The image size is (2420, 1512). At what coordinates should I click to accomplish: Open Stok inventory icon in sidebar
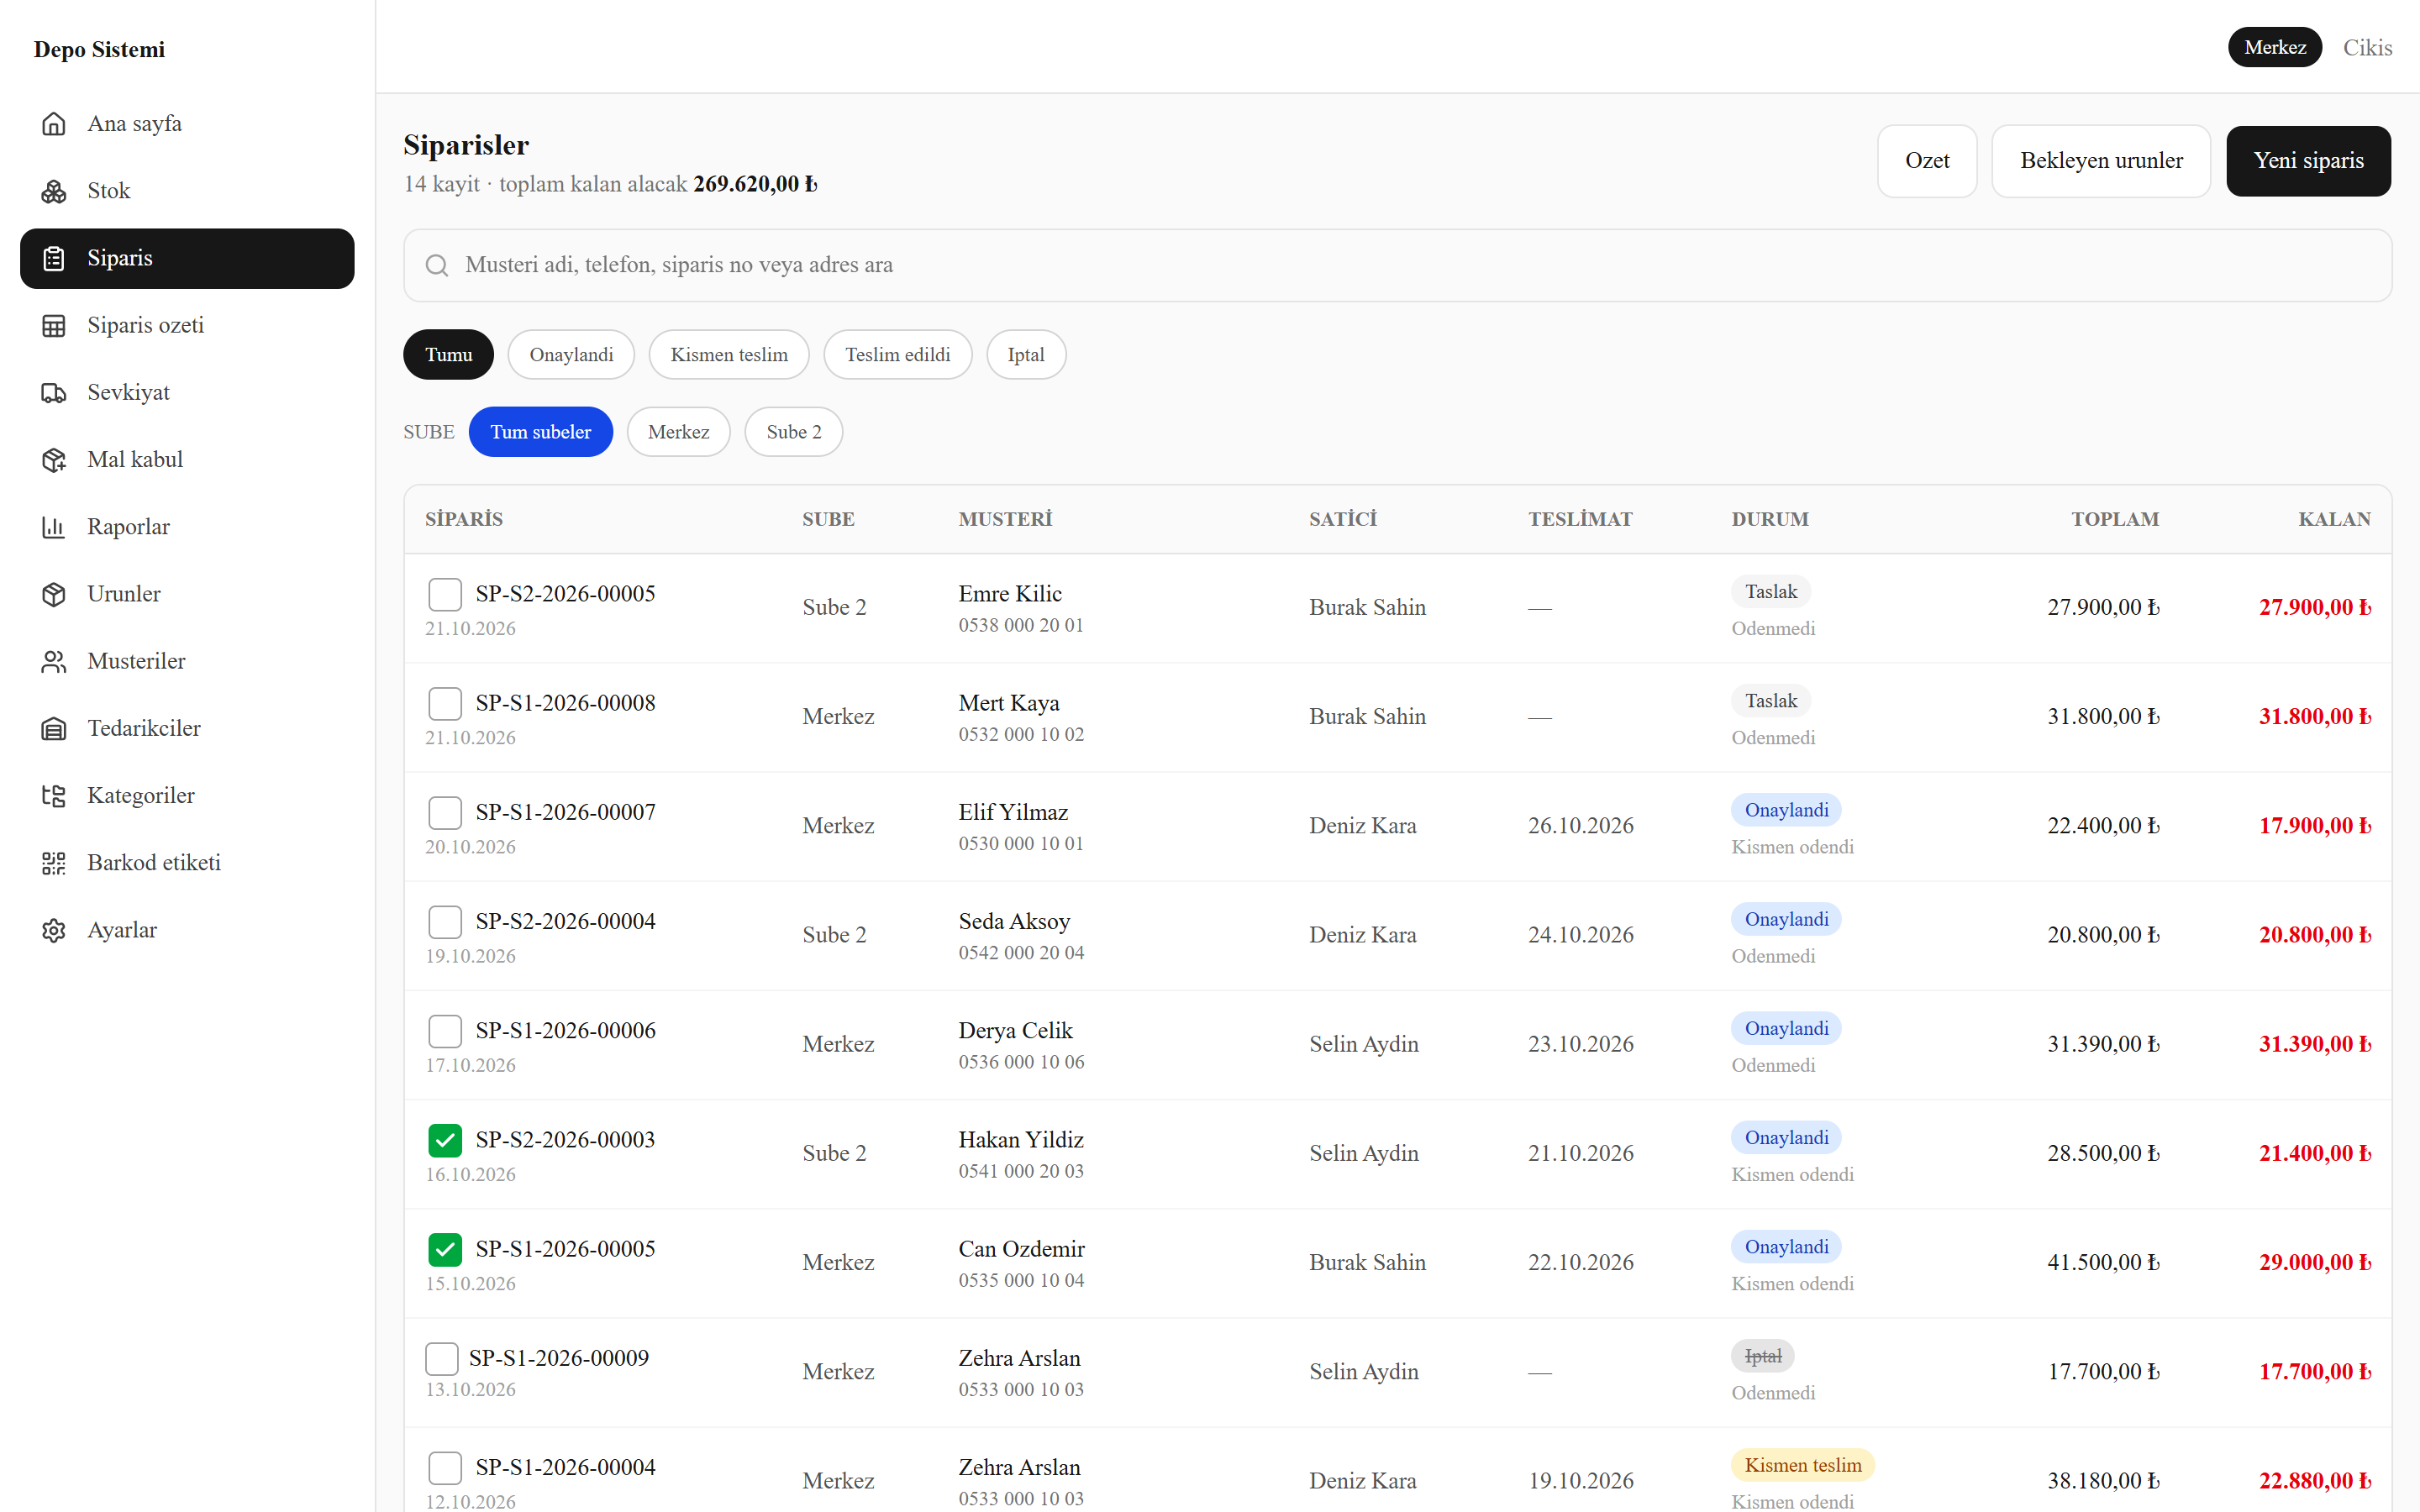[x=54, y=191]
